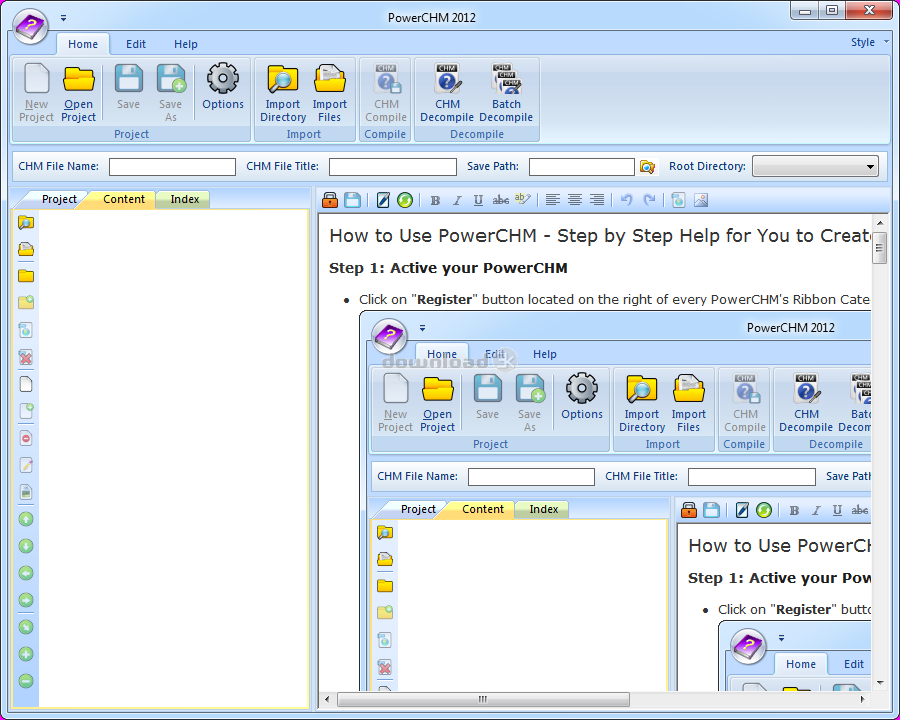Toggle bold formatting
This screenshot has height=720, width=900.
435,200
